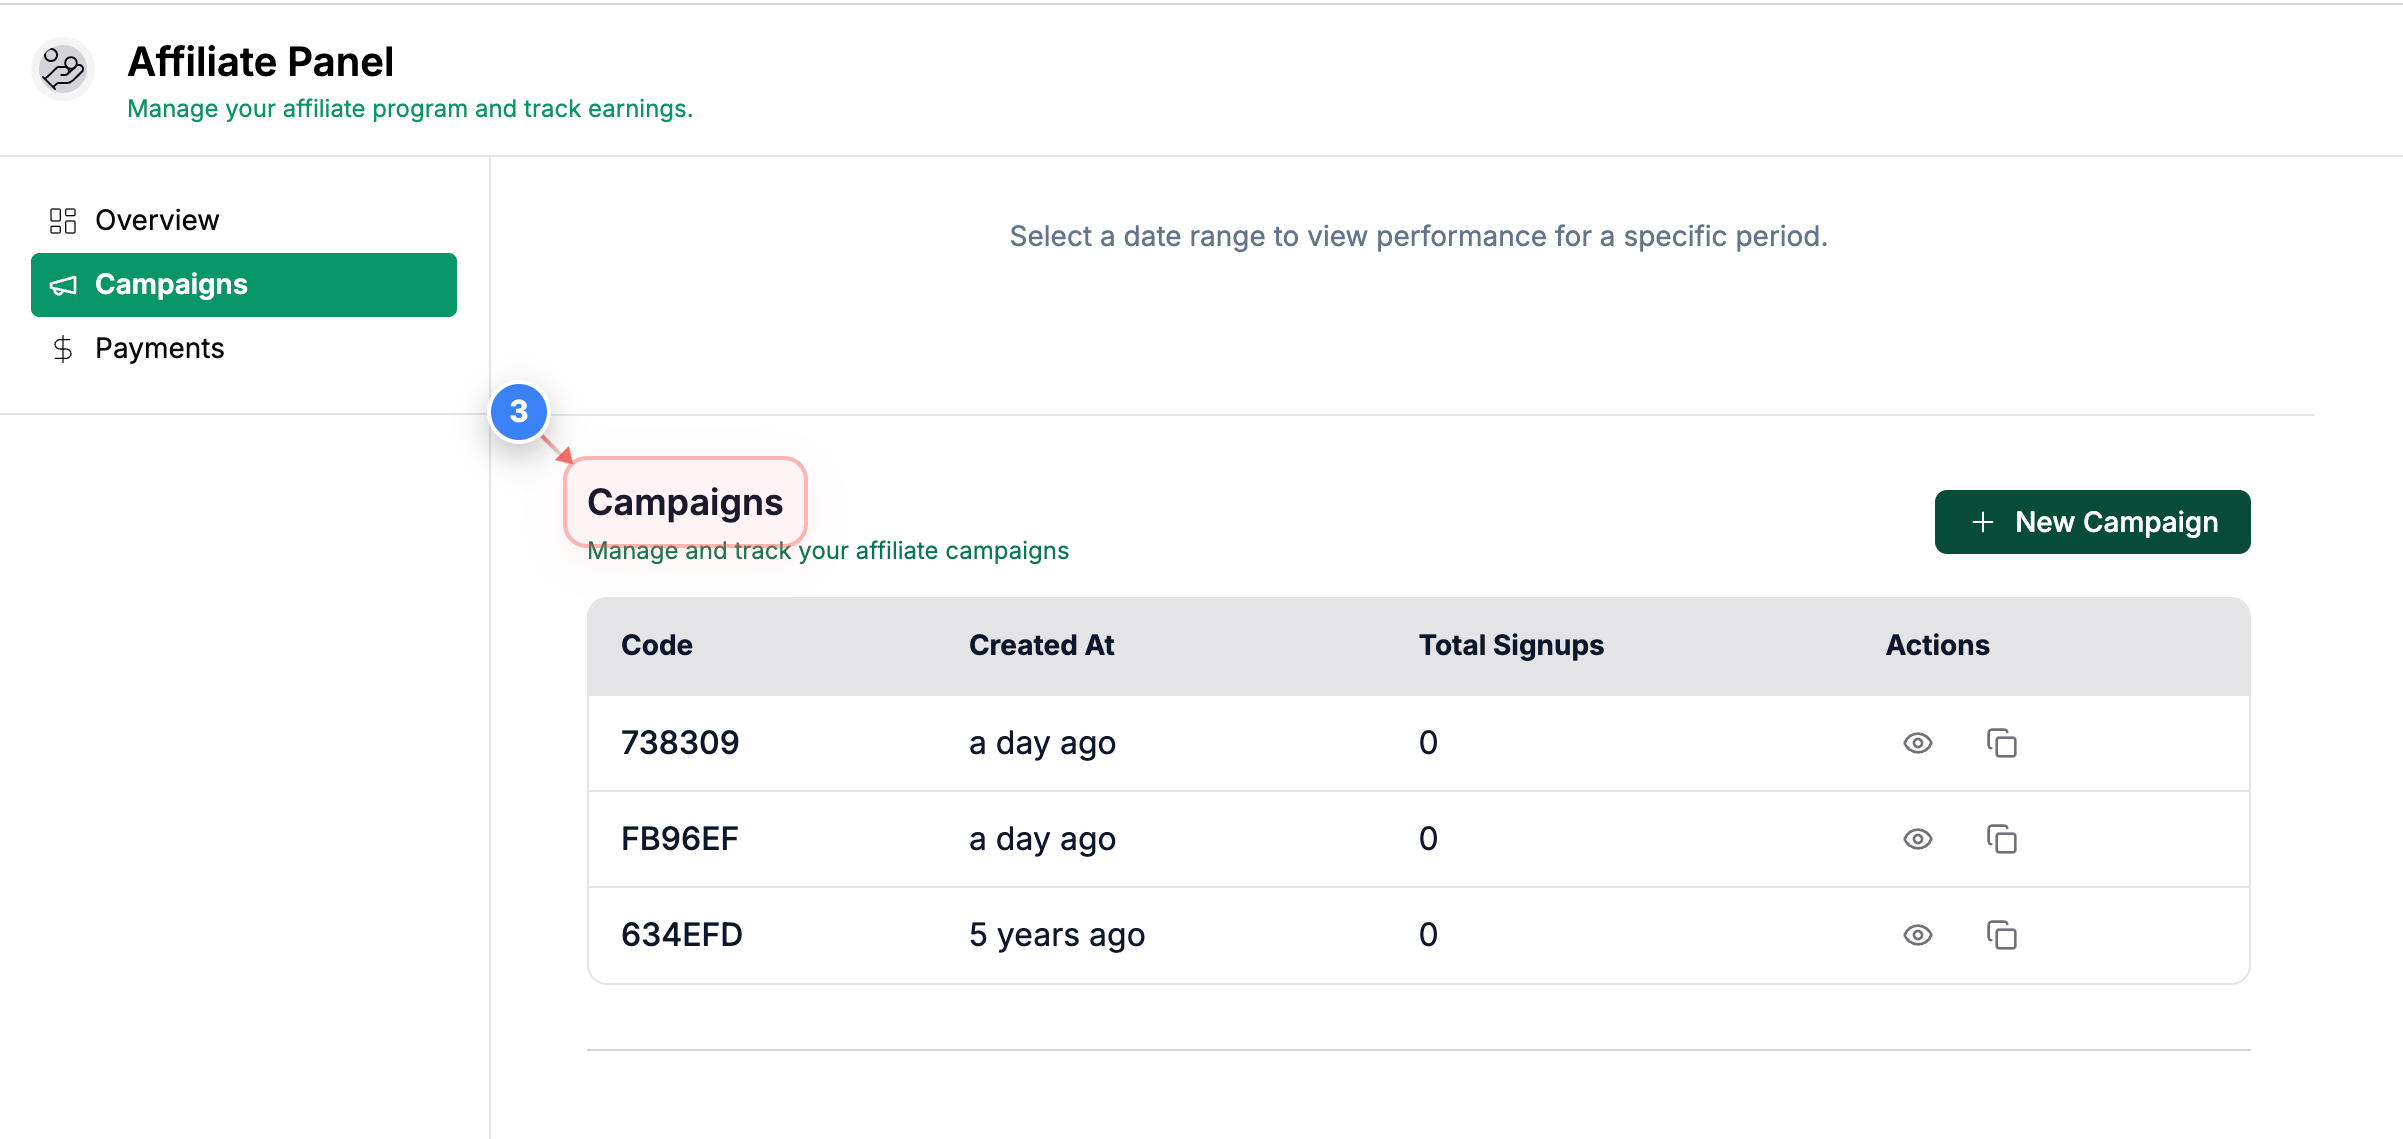Click the Campaigns megaphone icon

click(x=62, y=285)
